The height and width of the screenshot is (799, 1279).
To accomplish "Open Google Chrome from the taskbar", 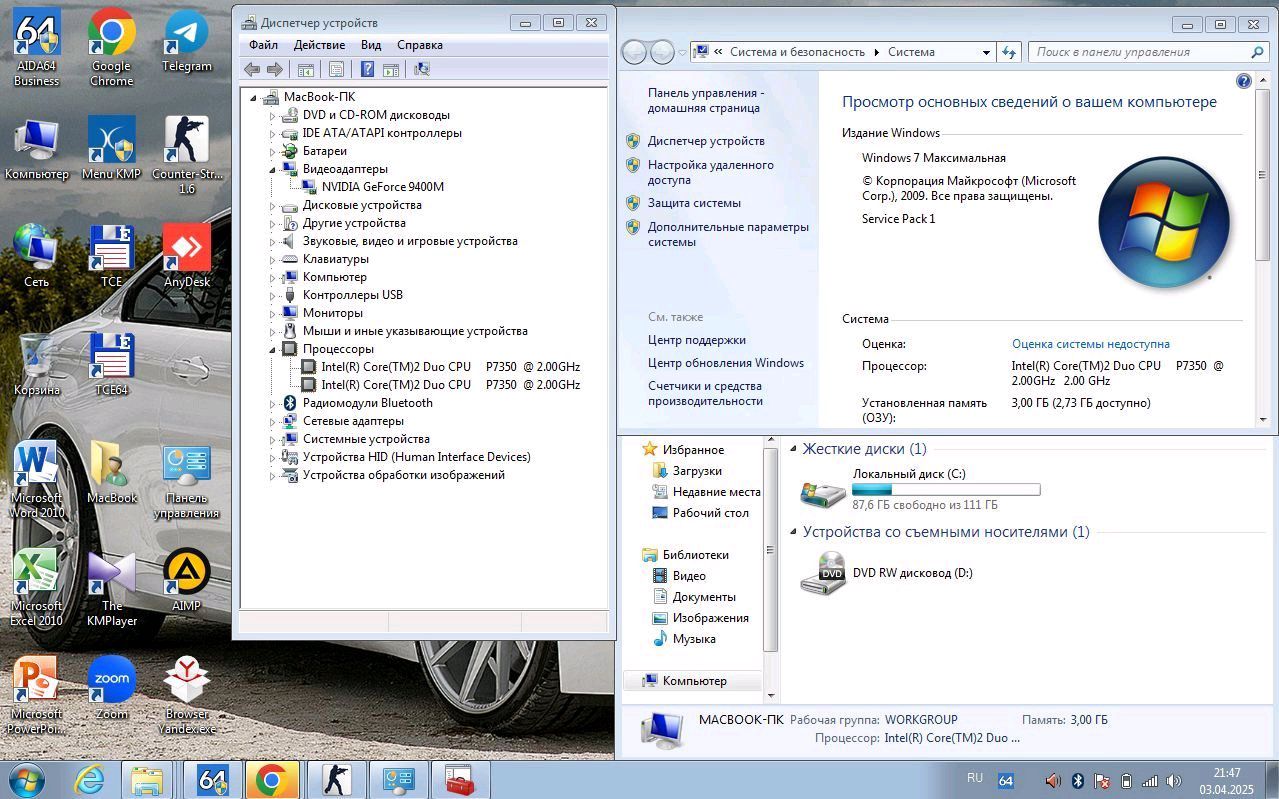I will click(x=270, y=780).
